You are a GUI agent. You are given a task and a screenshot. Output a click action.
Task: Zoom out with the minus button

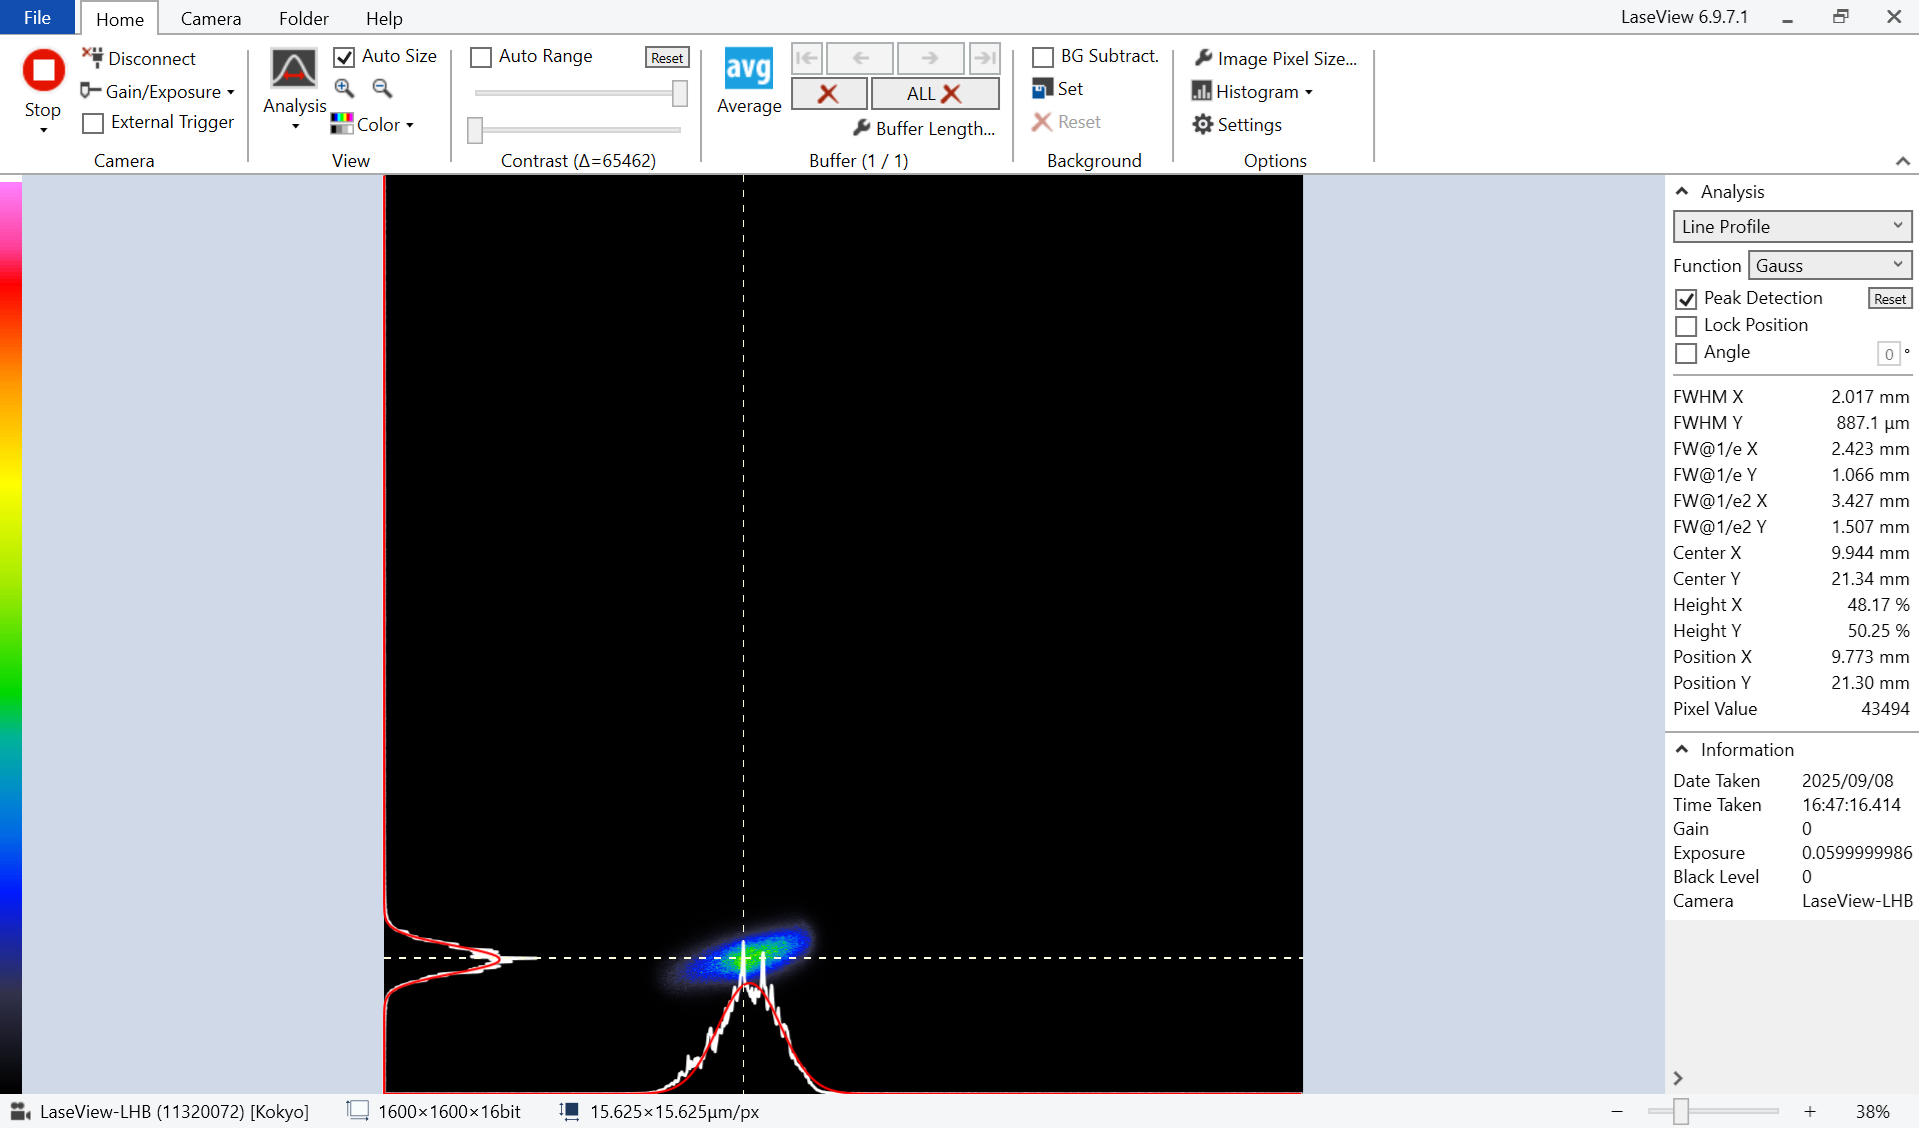pos(1617,1111)
